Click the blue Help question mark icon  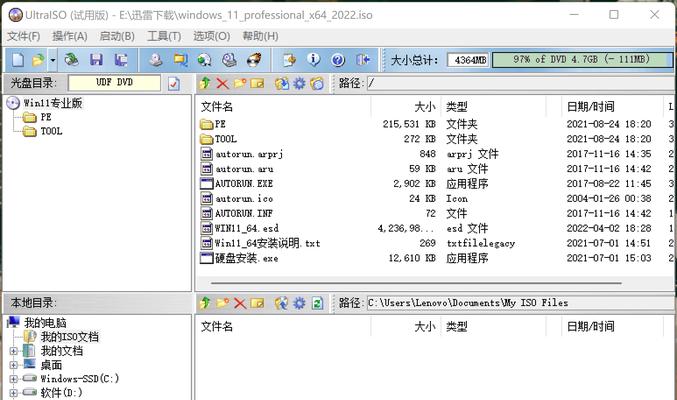pos(338,60)
